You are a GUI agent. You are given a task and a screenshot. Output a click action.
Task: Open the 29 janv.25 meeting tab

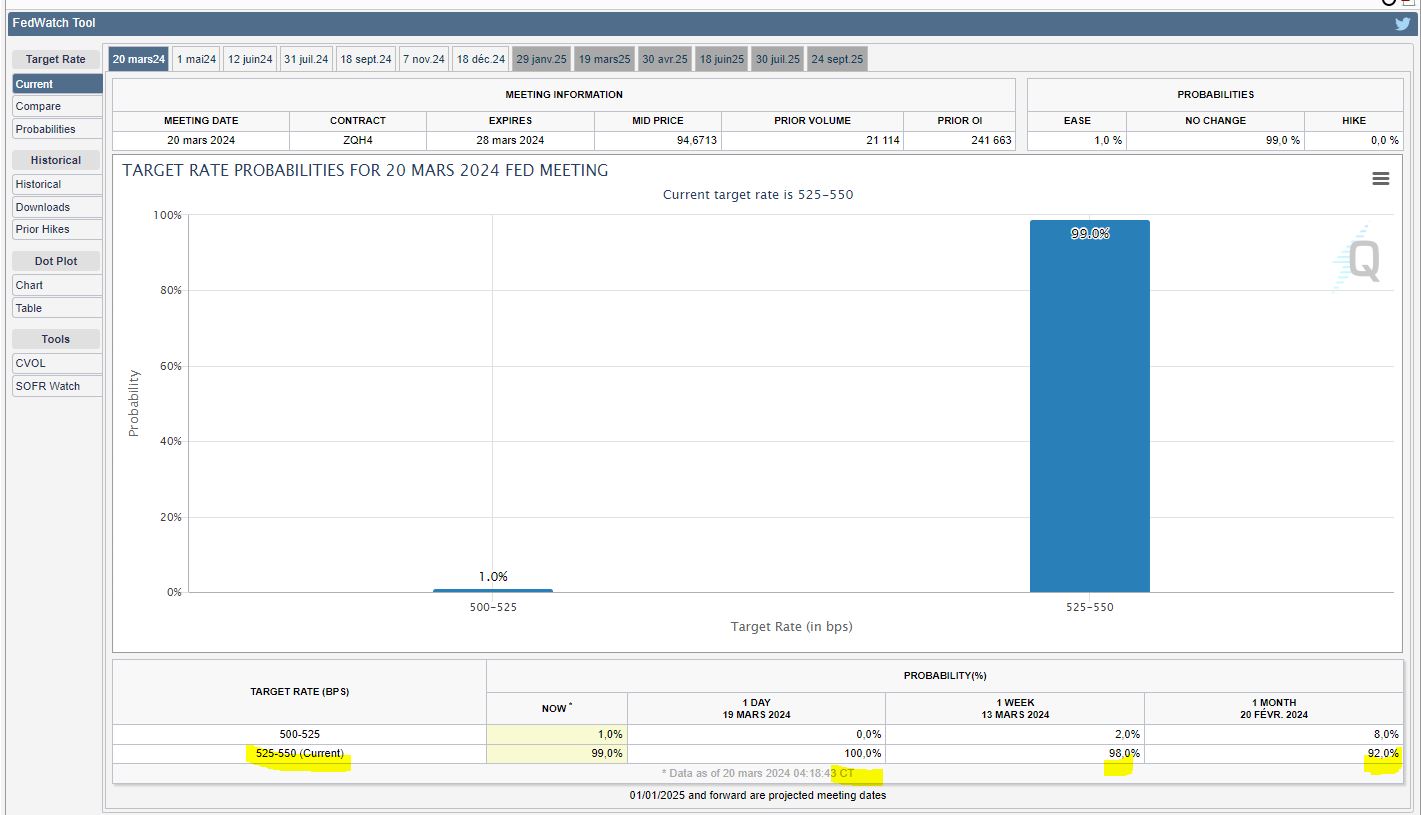tap(542, 59)
